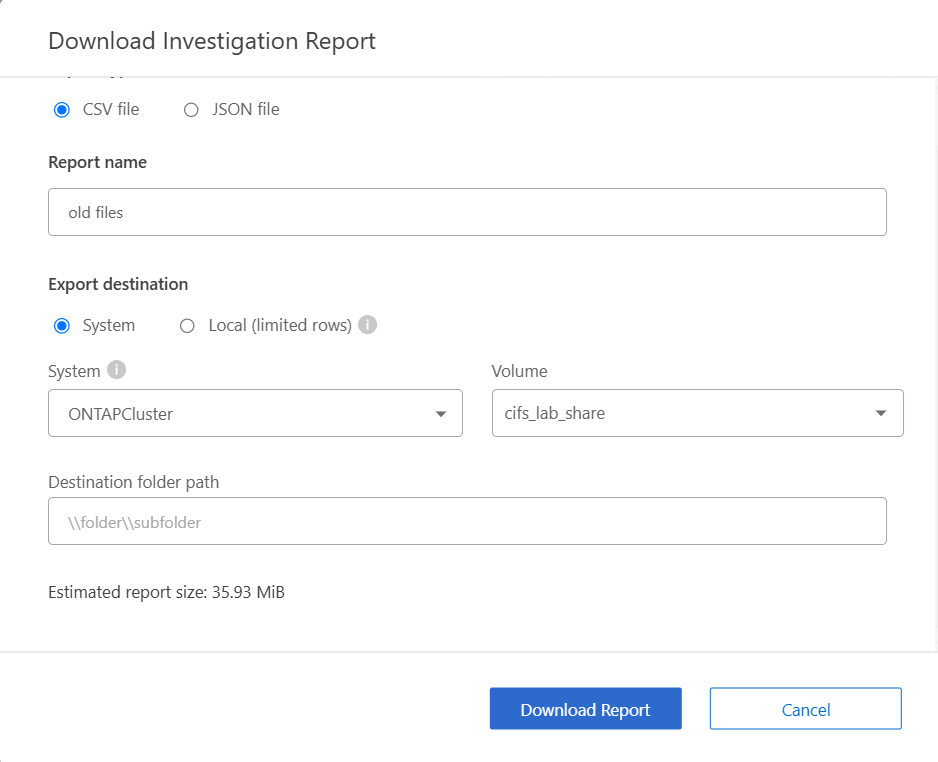Expand the ONTAPCluster system selector arrow
The width and height of the screenshot is (938, 762).
pyautogui.click(x=441, y=412)
